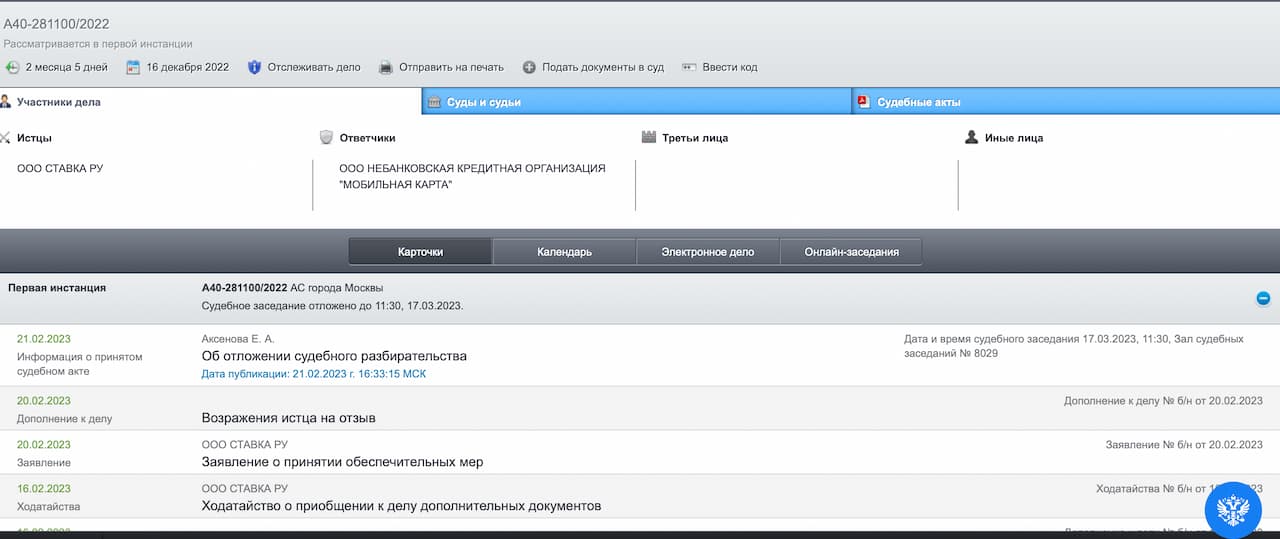
Task: Switch to the Участники дела tab
Action: (x=58, y=102)
